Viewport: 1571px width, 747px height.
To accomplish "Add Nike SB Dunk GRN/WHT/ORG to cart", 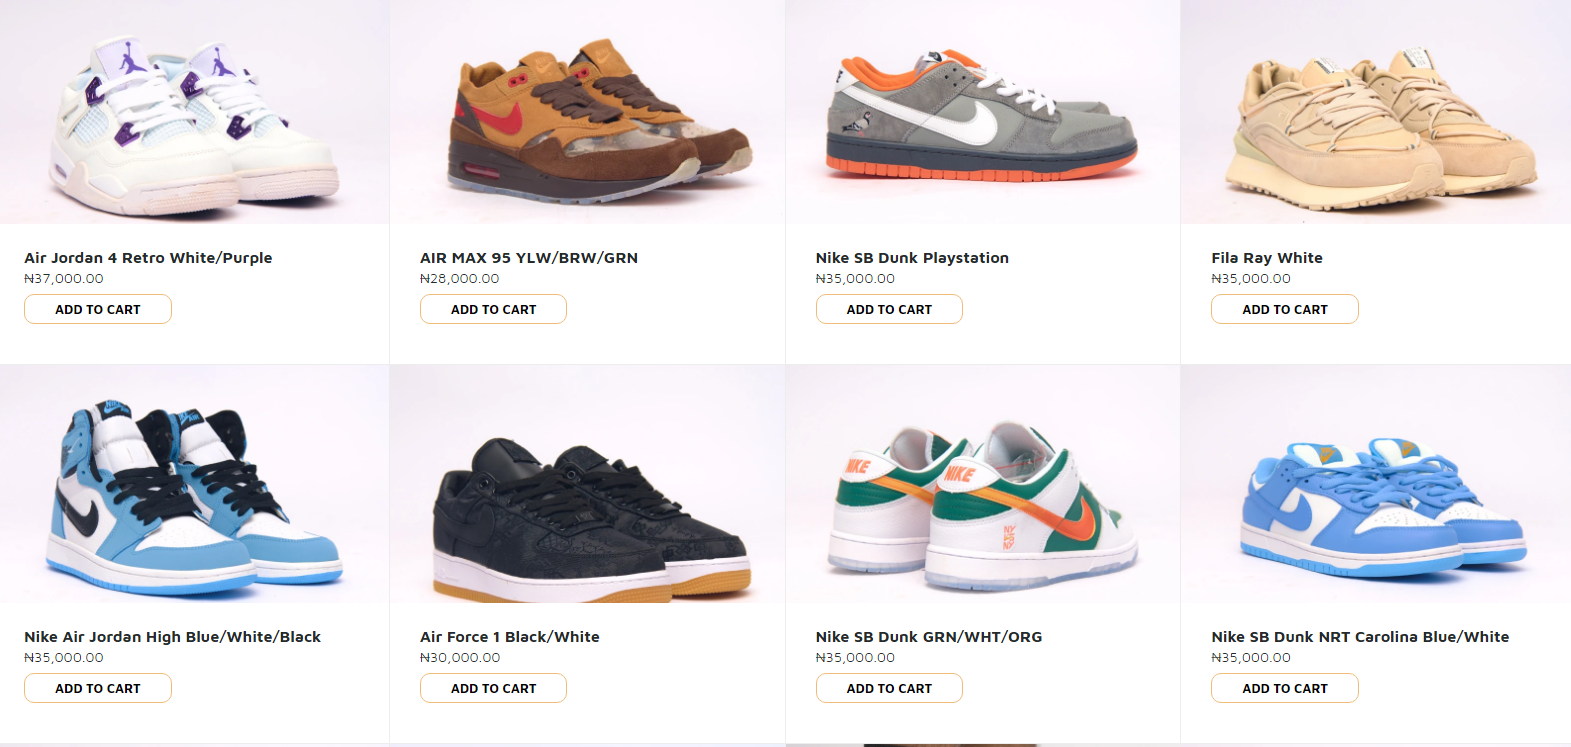I will 889,688.
